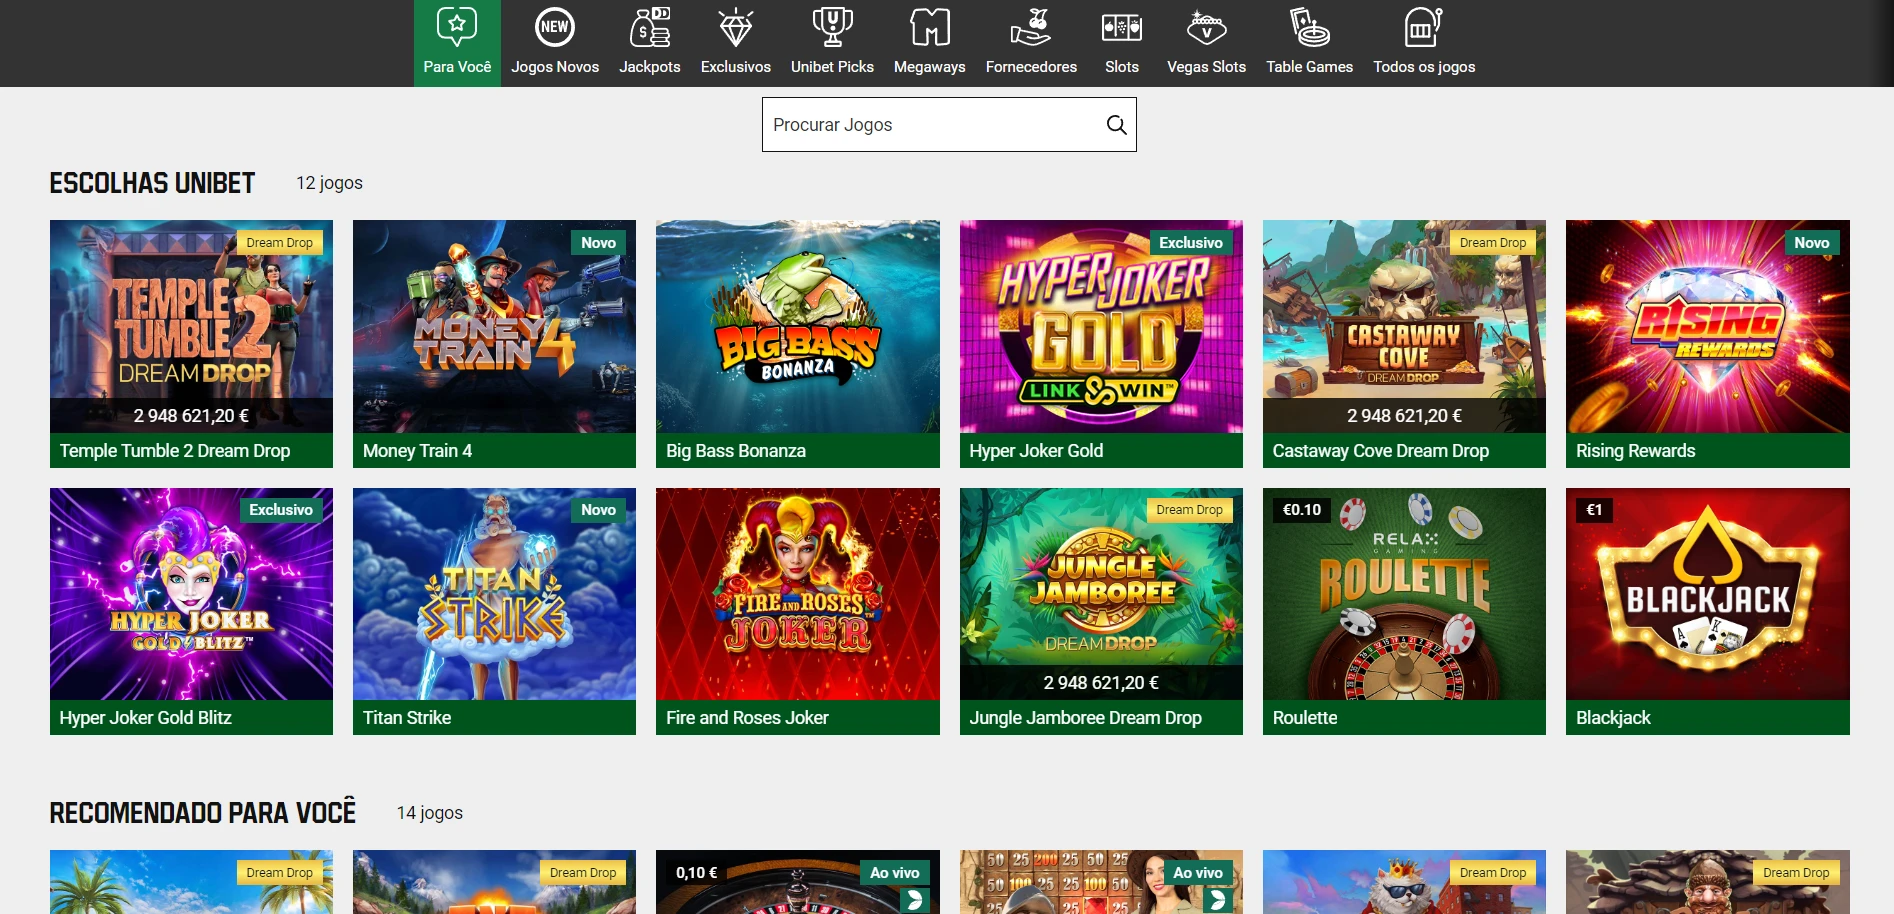Play the Blackjack game thumbnail

pyautogui.click(x=1708, y=594)
